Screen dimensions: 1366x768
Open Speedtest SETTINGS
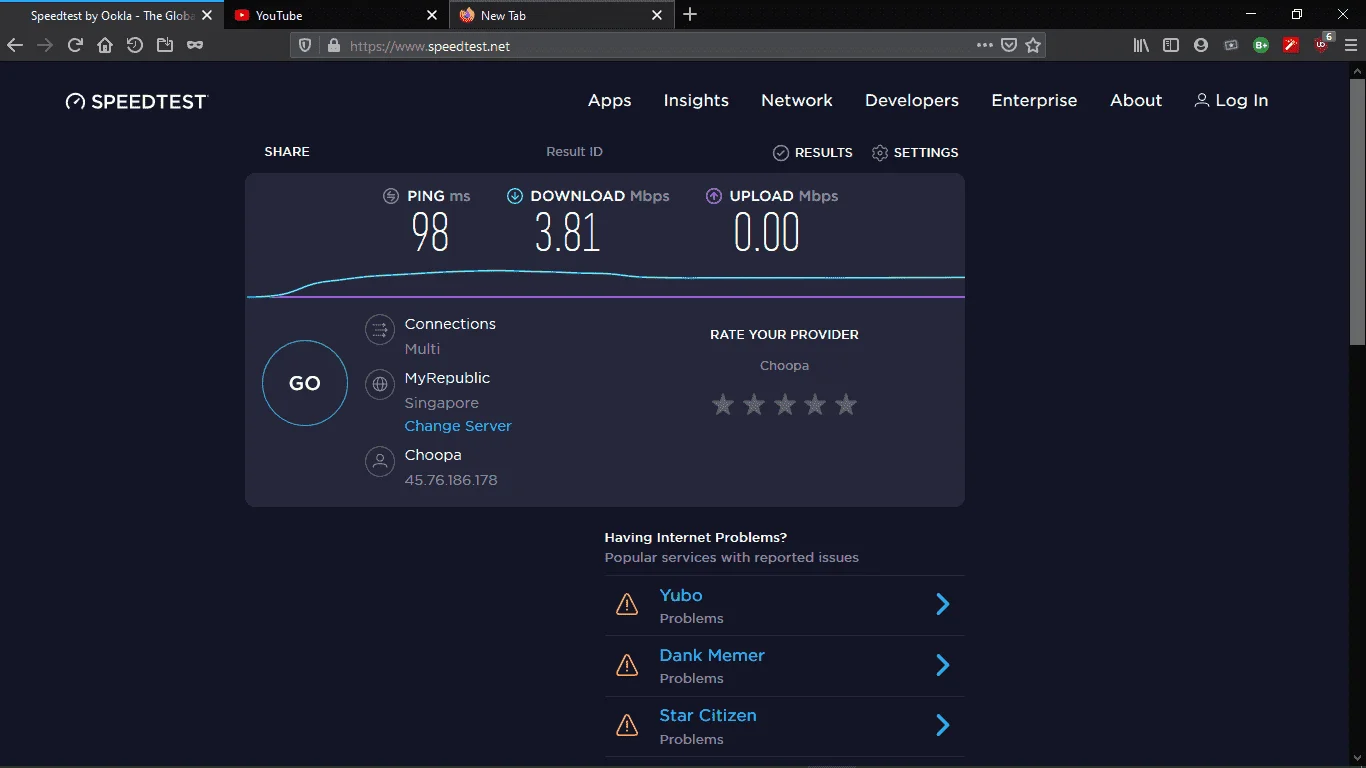click(915, 153)
